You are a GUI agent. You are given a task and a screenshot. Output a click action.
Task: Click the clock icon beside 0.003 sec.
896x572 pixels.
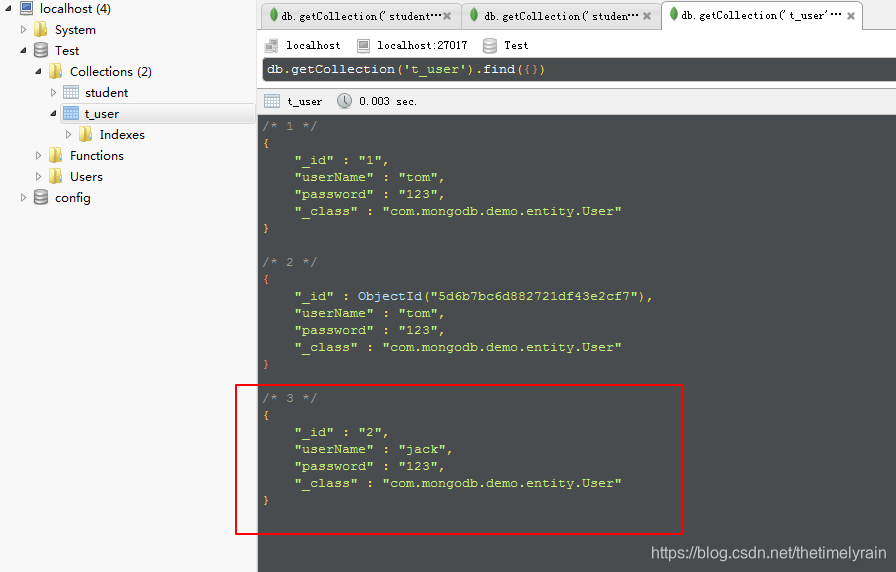pos(344,101)
